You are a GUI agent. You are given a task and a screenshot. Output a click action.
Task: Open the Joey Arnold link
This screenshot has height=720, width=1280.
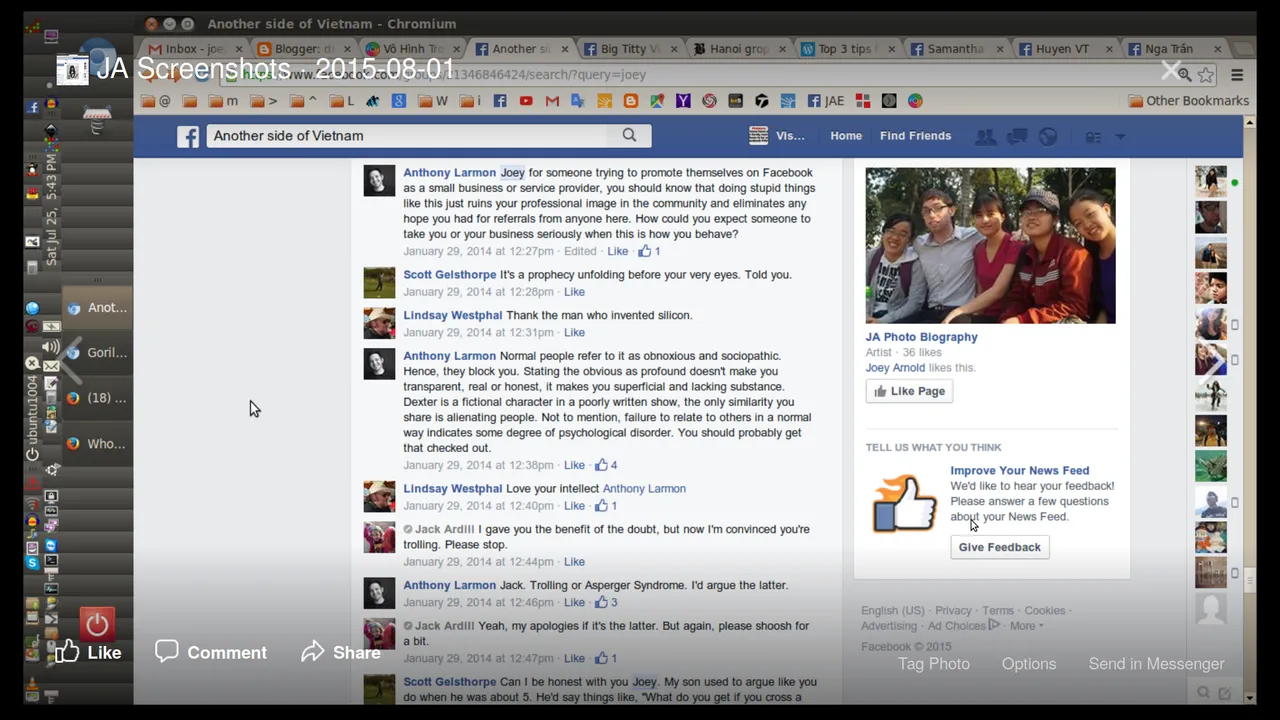pos(895,367)
